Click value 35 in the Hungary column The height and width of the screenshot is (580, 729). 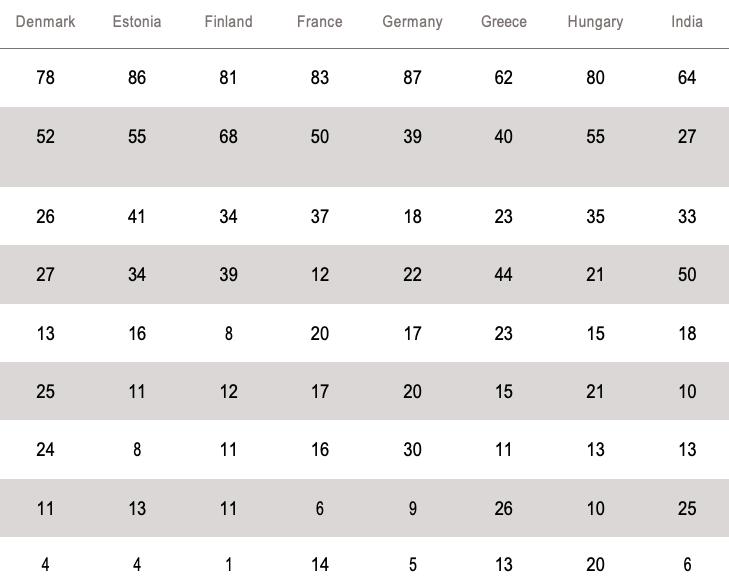595,217
